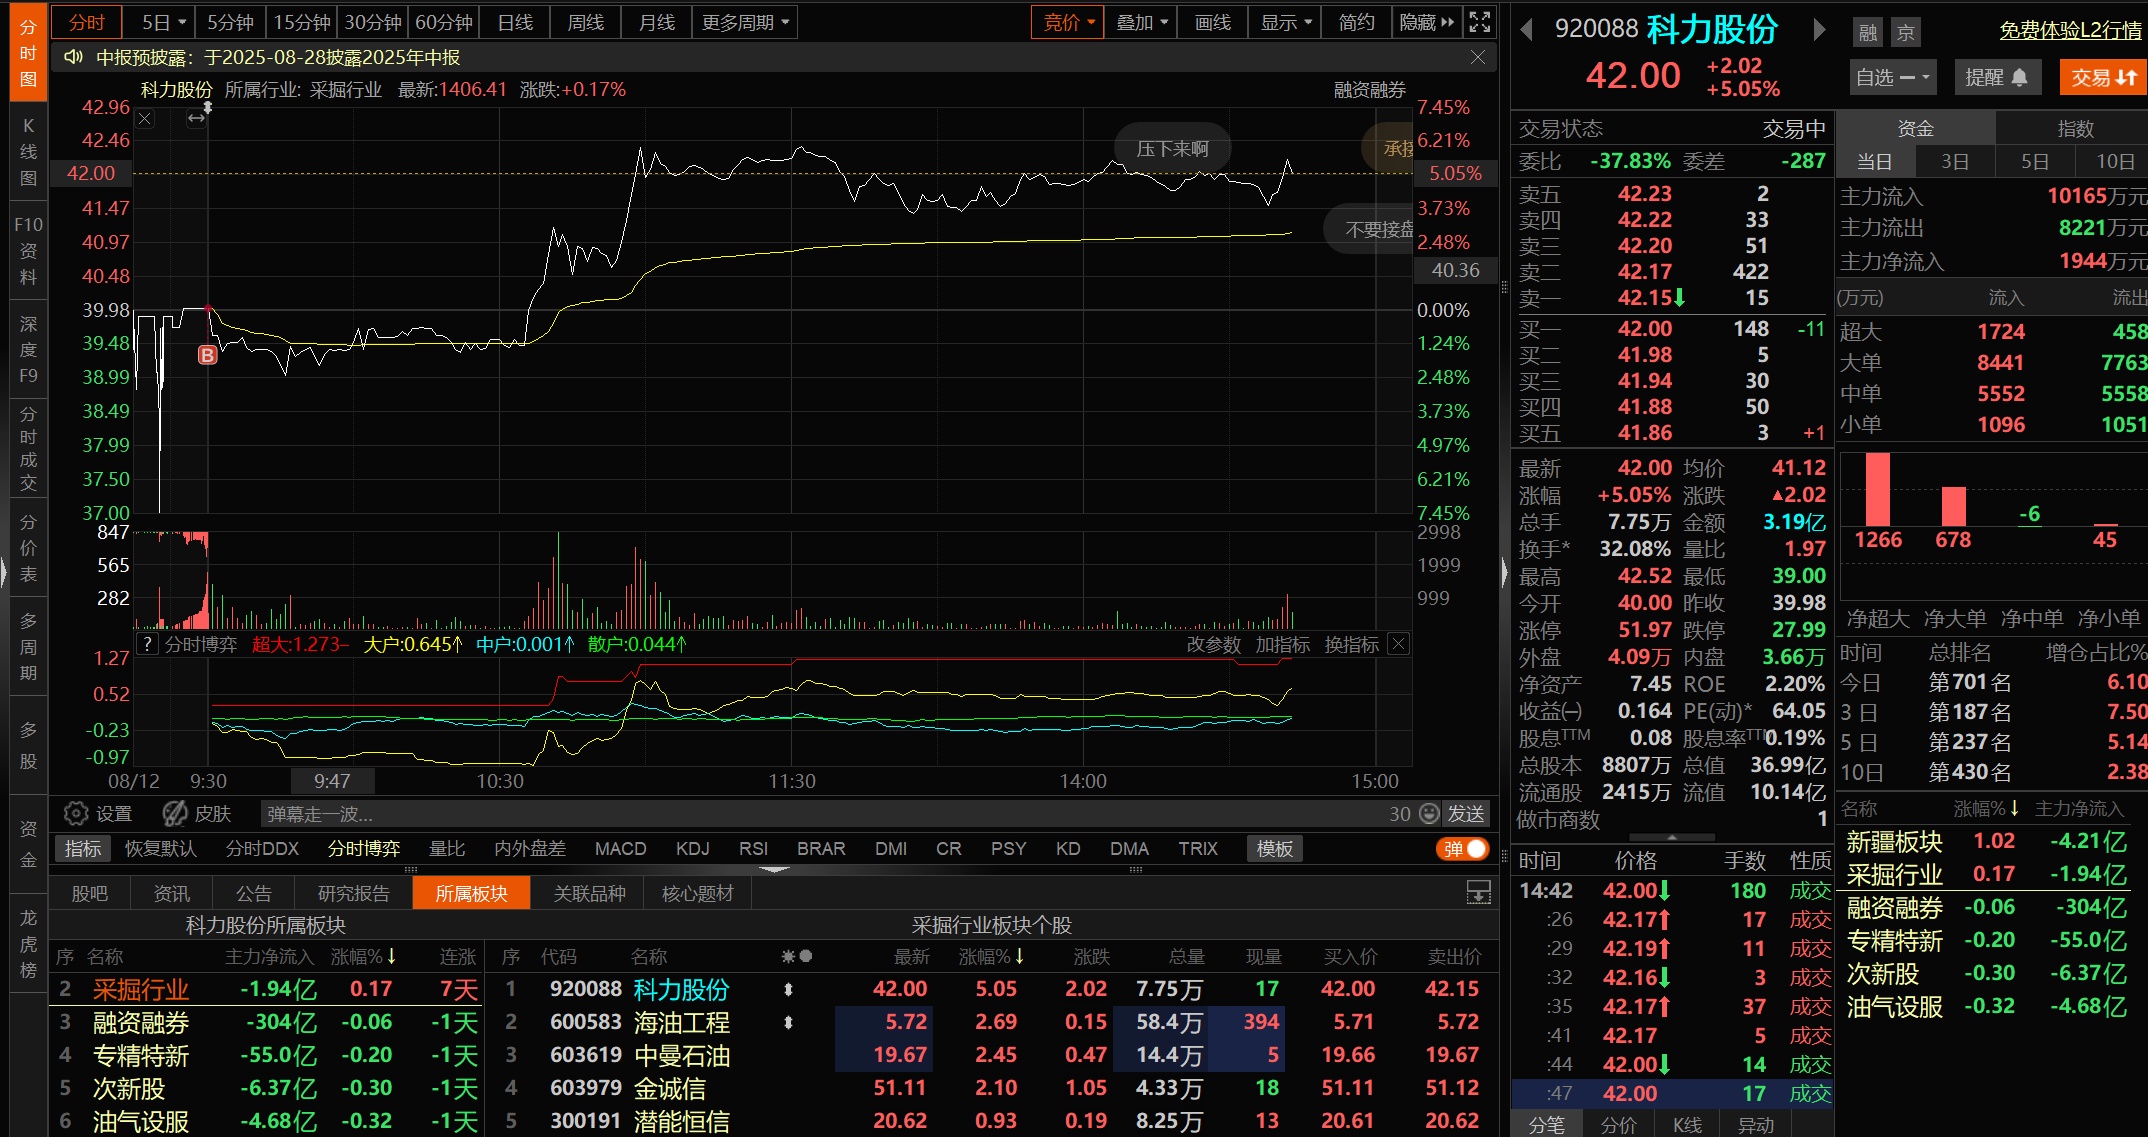Click bell icon in 提醒 button

pos(2019,77)
